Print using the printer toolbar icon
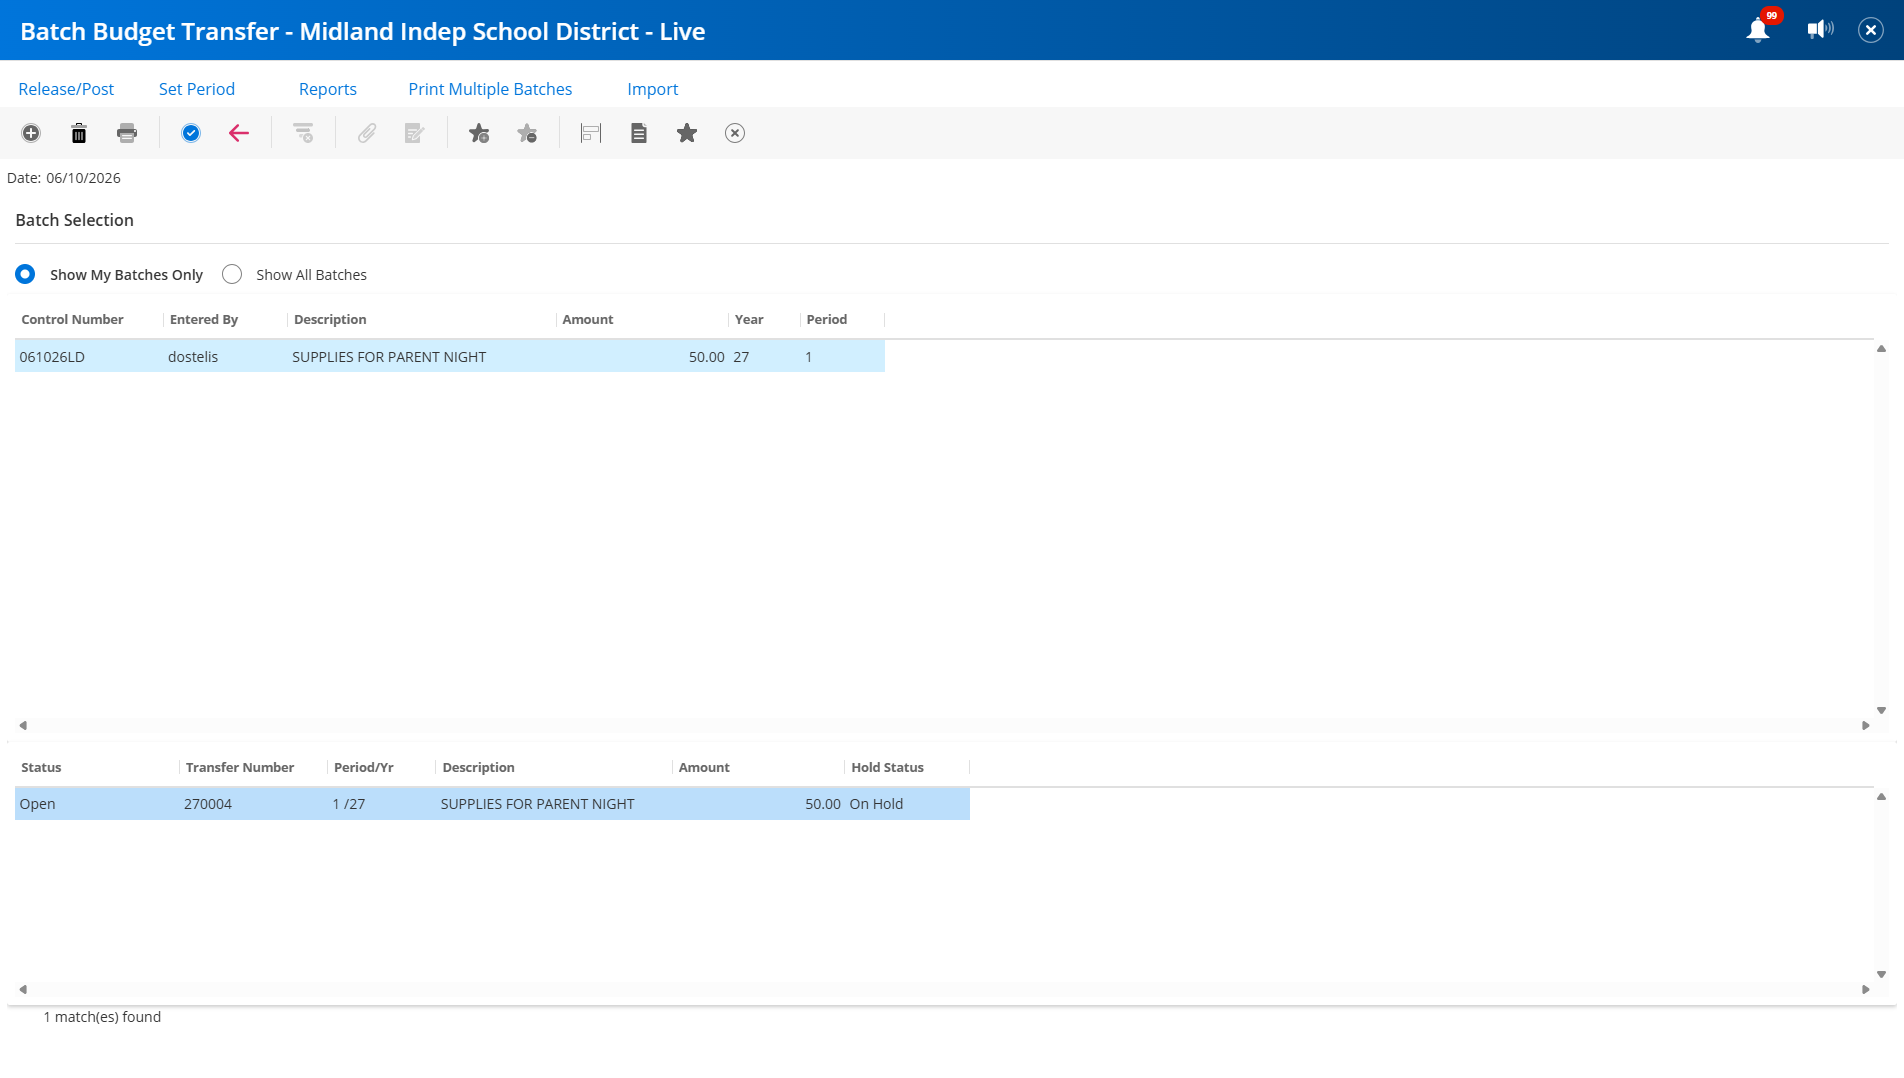The width and height of the screenshot is (1904, 1078). coord(127,133)
